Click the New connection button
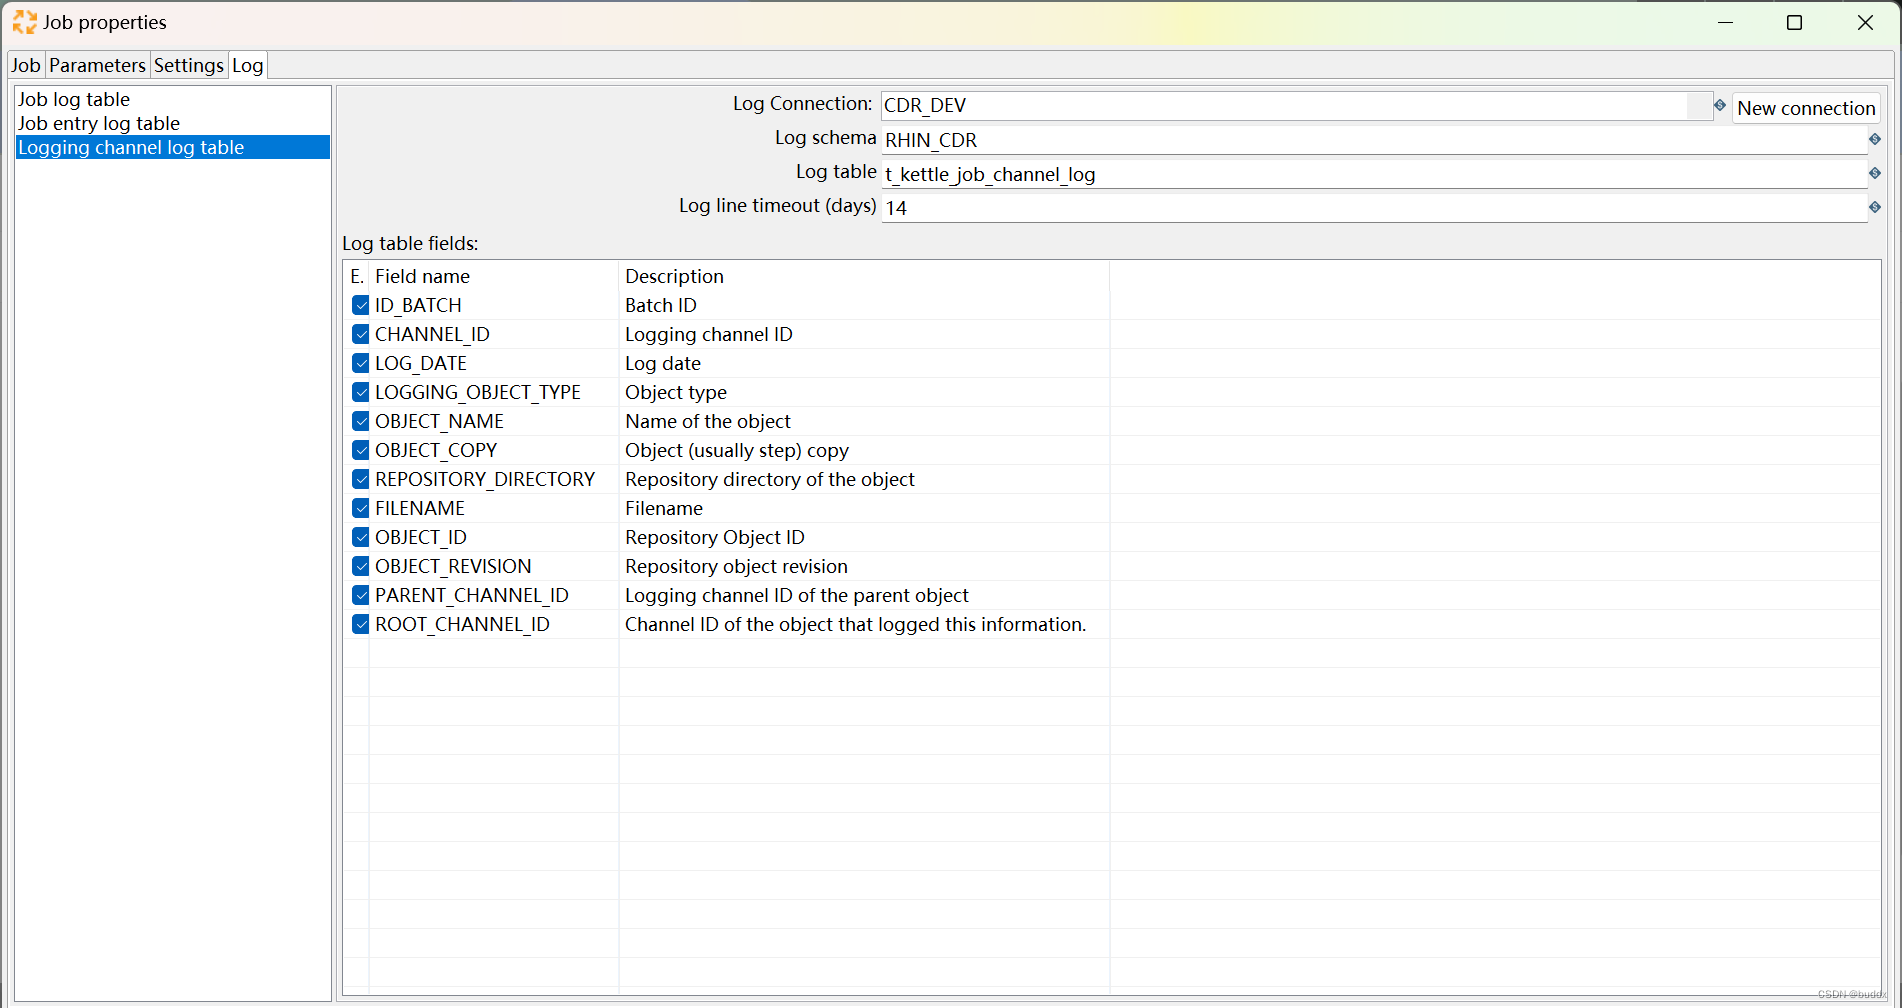 coord(1806,108)
